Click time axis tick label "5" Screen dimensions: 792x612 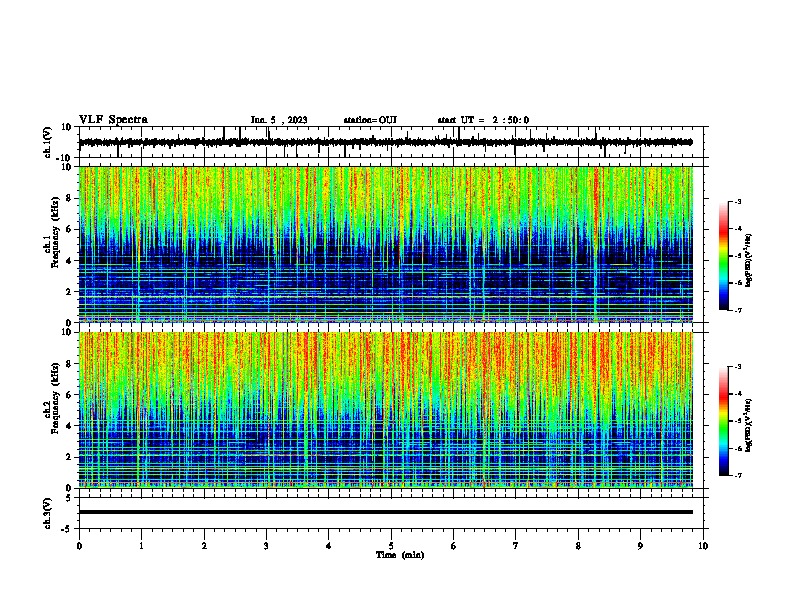tap(391, 546)
